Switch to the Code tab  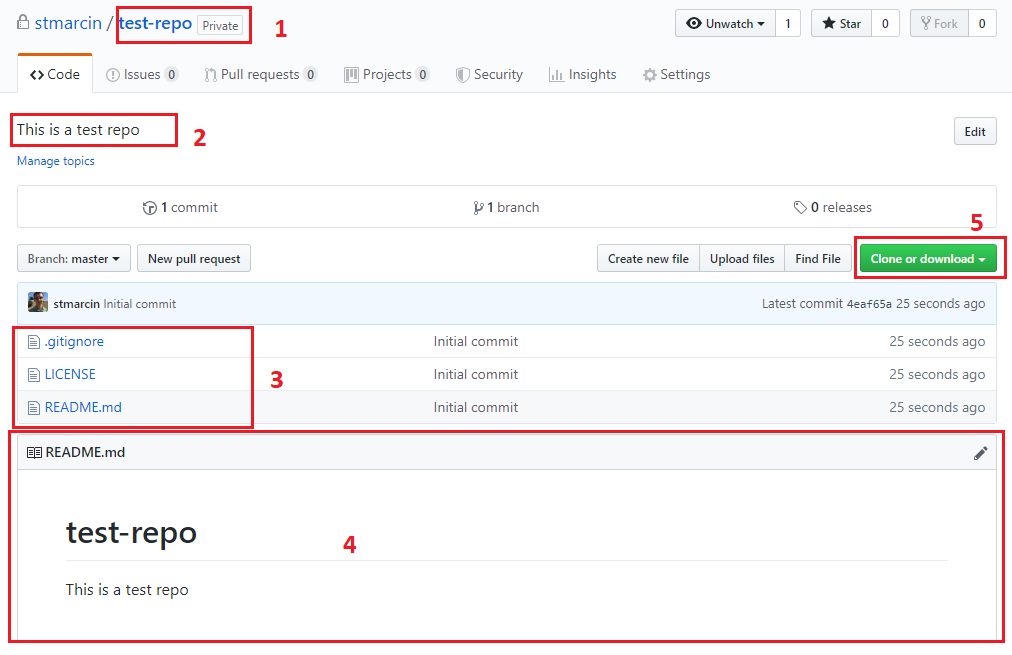pyautogui.click(x=55, y=74)
